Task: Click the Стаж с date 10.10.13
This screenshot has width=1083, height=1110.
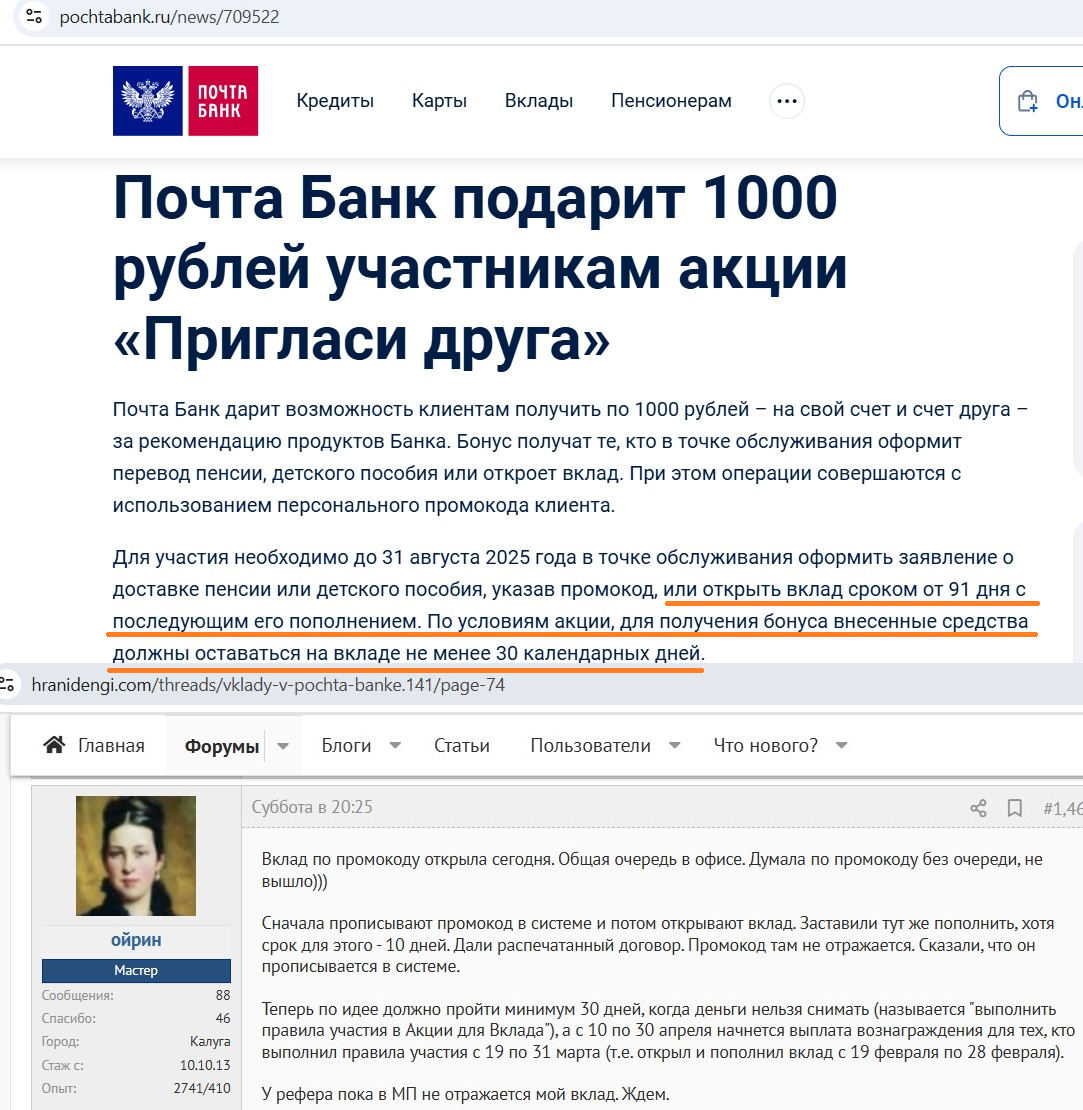Action: pos(205,1065)
